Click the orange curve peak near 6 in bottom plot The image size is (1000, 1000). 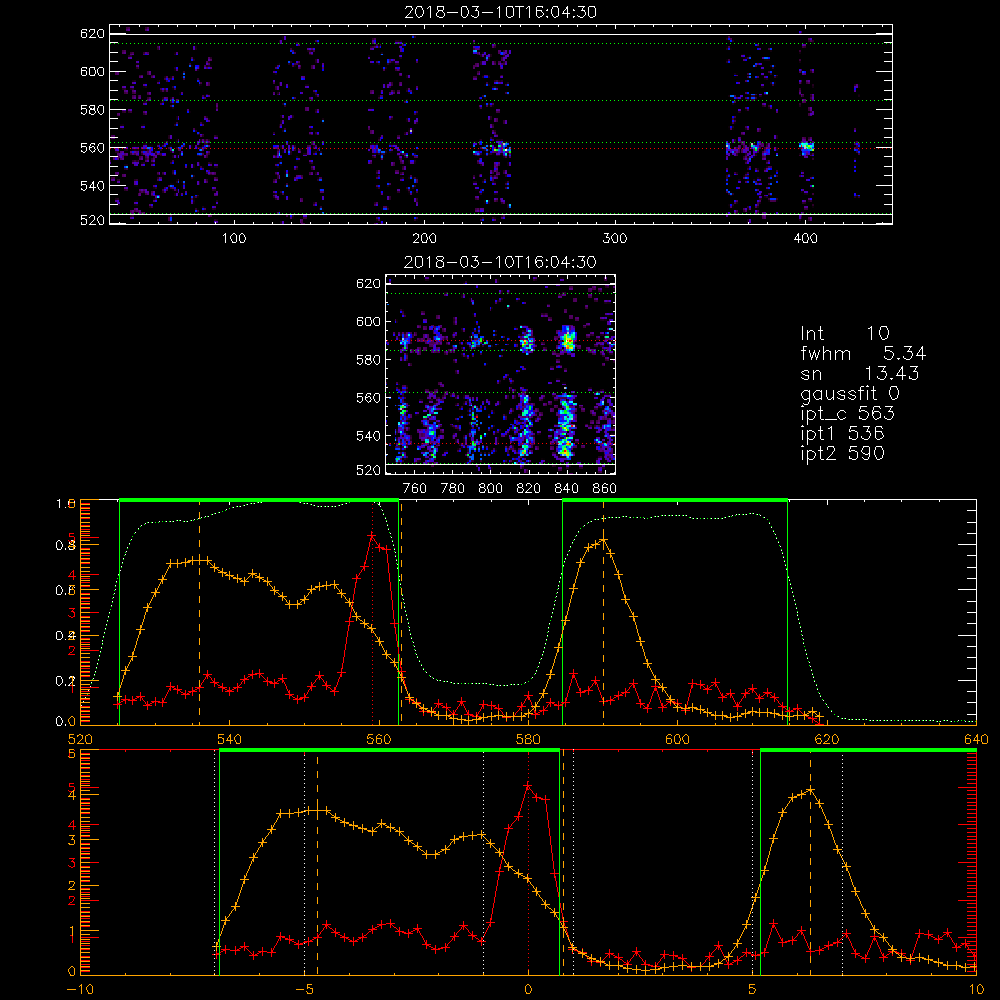(811, 790)
